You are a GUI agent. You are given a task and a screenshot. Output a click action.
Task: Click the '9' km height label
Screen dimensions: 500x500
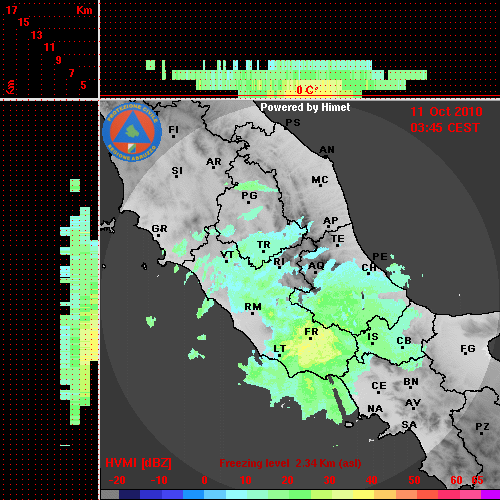point(59,60)
